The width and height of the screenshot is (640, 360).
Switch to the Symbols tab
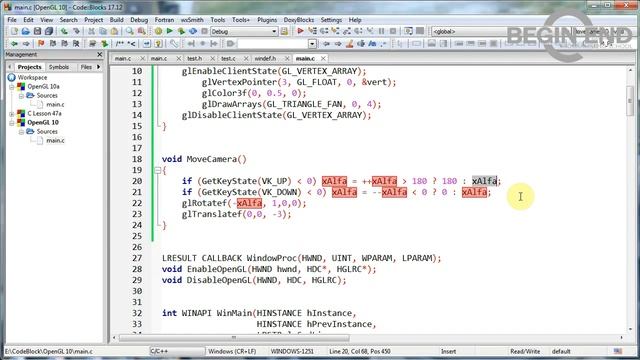59,67
